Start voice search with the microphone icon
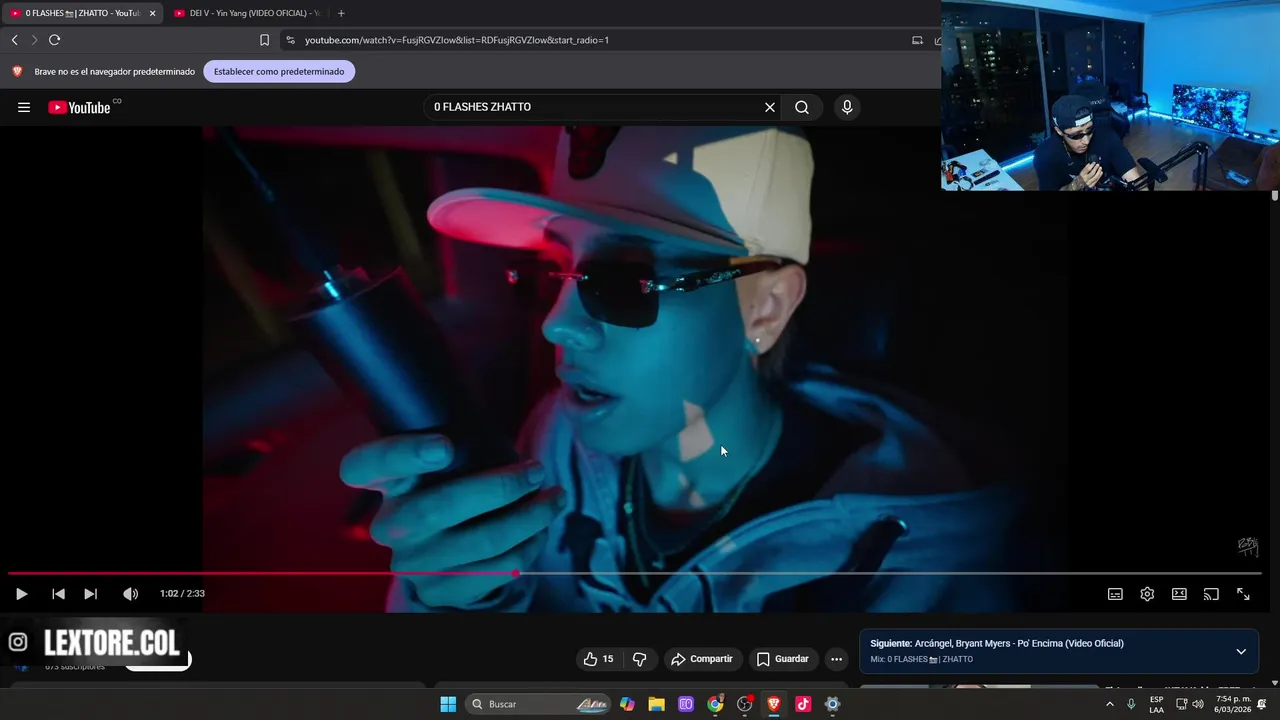The height and width of the screenshot is (720, 1280). 847,107
